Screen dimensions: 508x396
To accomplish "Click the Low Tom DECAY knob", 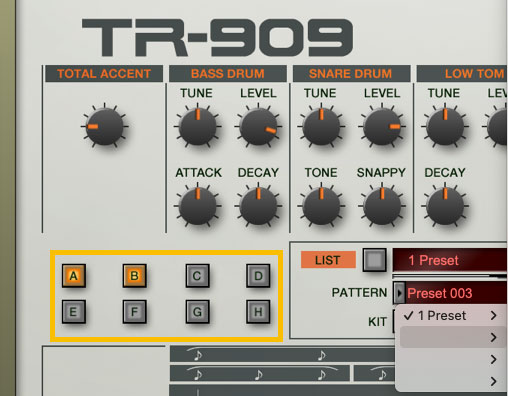I will coord(445,206).
